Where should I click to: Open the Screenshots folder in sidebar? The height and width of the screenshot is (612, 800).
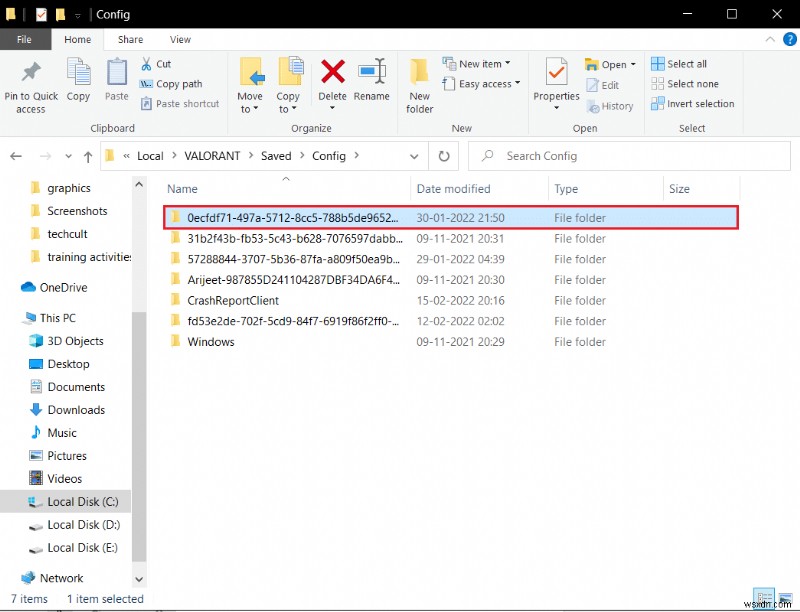[x=69, y=211]
